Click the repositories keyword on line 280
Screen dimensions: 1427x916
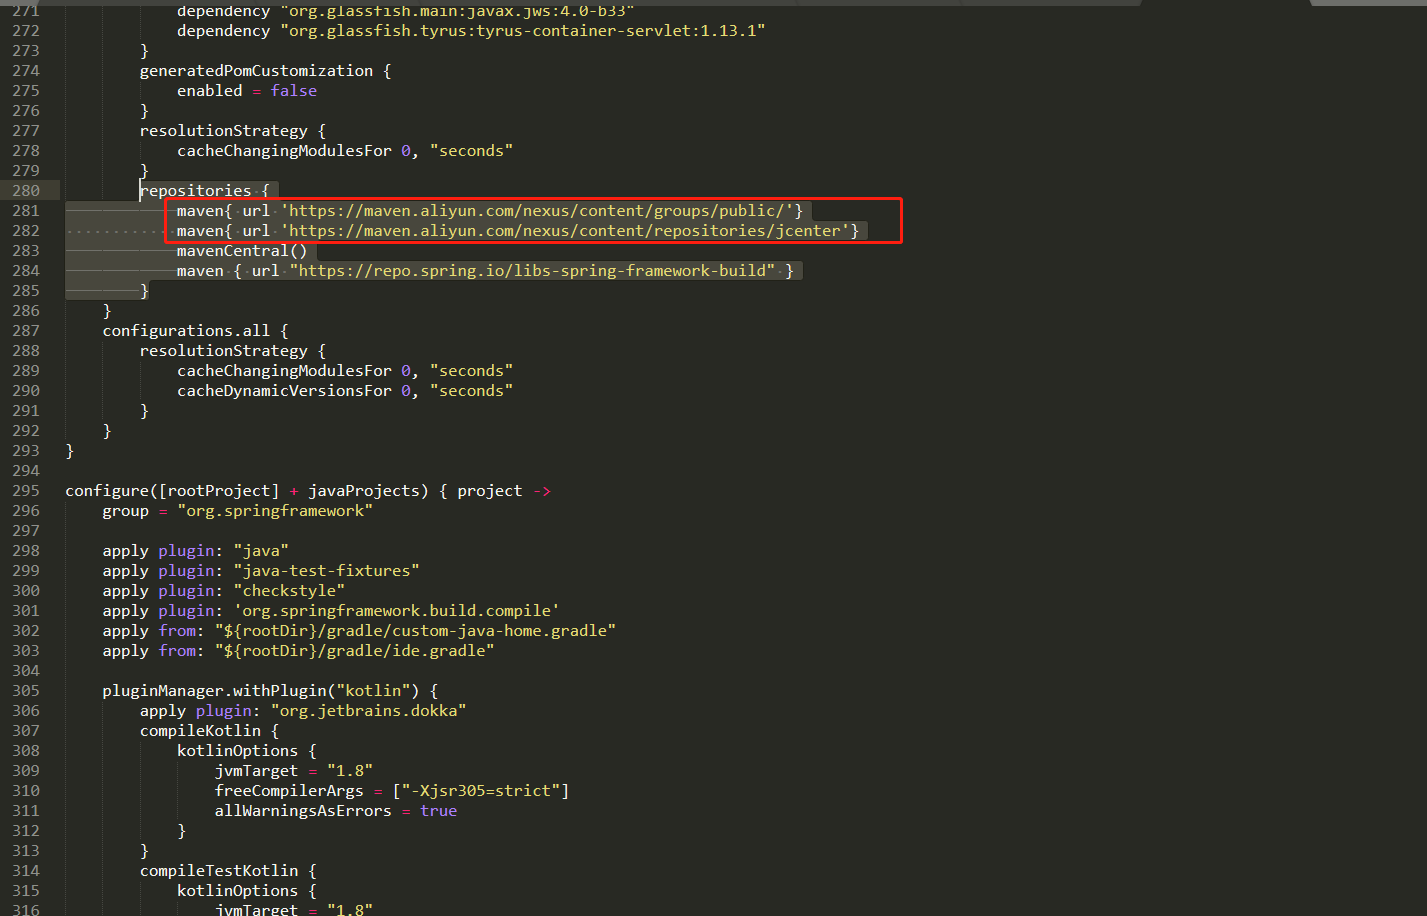pos(196,191)
